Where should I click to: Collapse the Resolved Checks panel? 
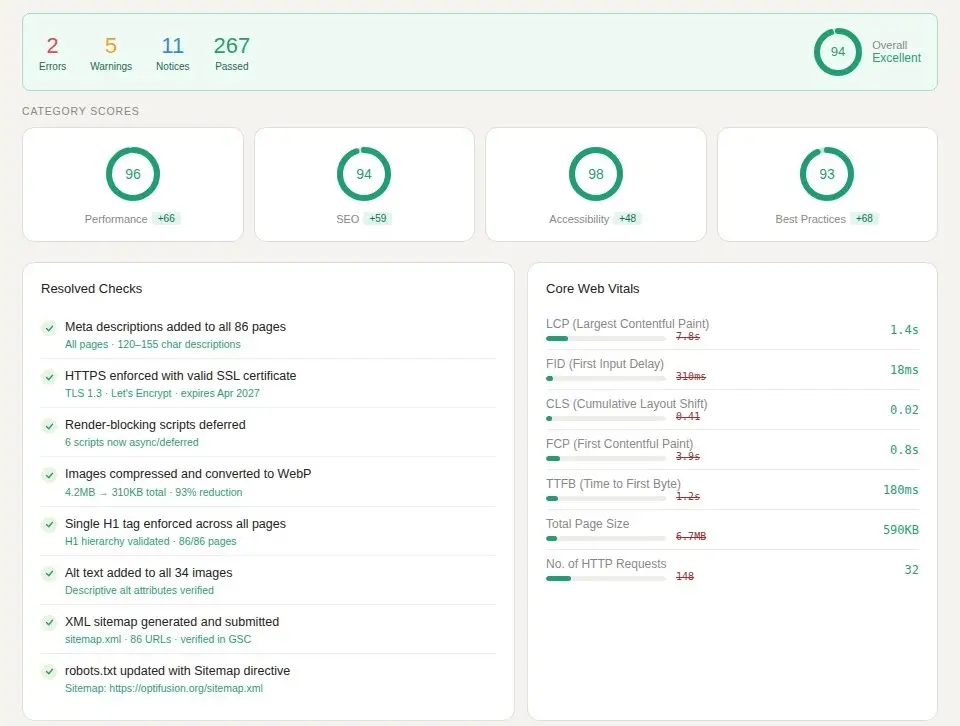[91, 289]
